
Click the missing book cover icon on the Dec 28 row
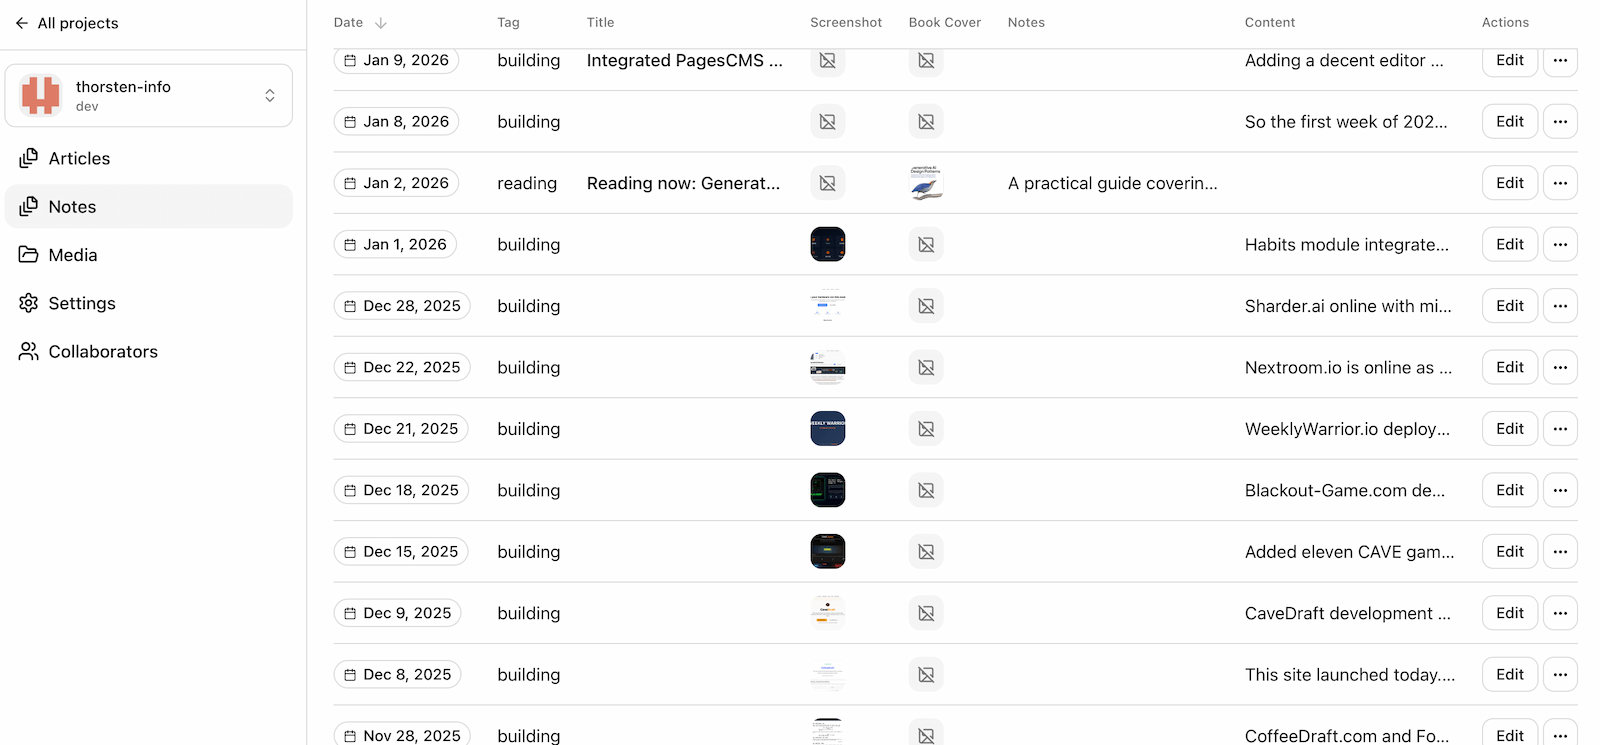click(x=926, y=305)
